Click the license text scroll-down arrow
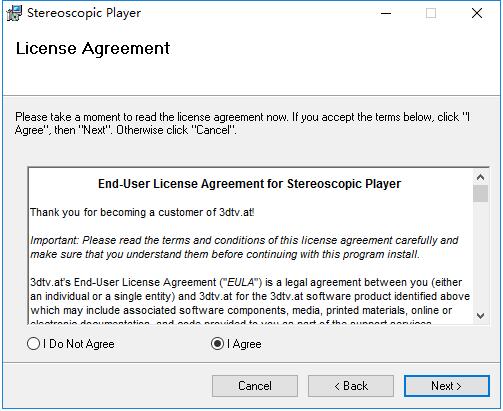 [x=480, y=315]
